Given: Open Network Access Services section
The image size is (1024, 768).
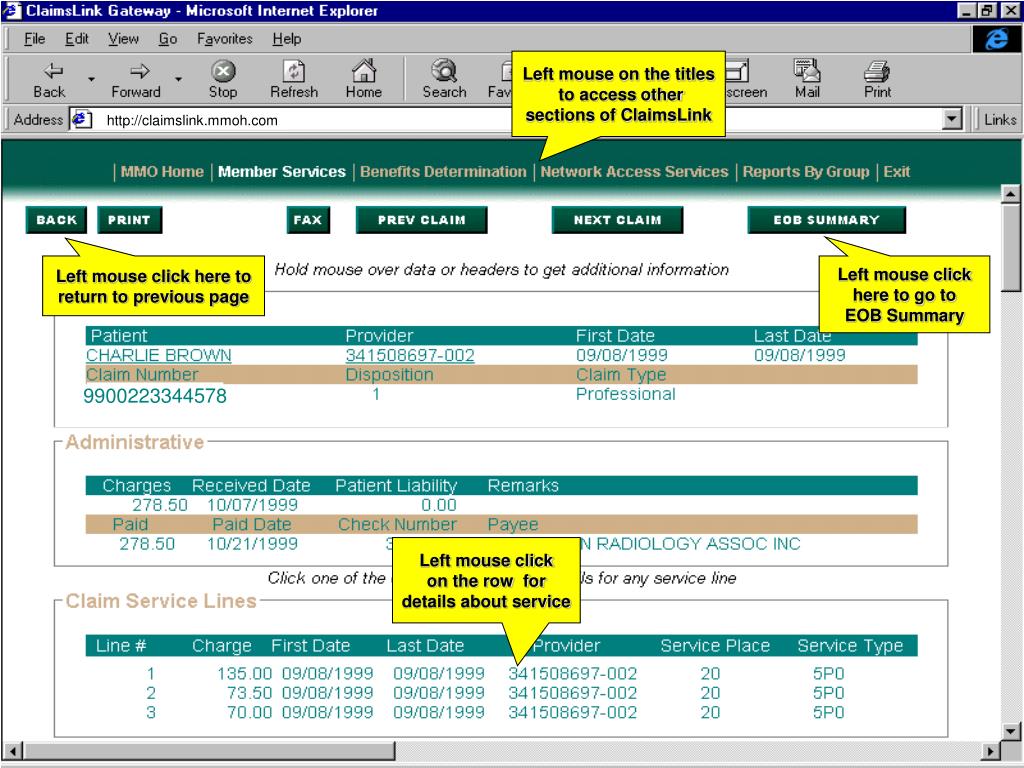Looking at the screenshot, I should point(634,172).
